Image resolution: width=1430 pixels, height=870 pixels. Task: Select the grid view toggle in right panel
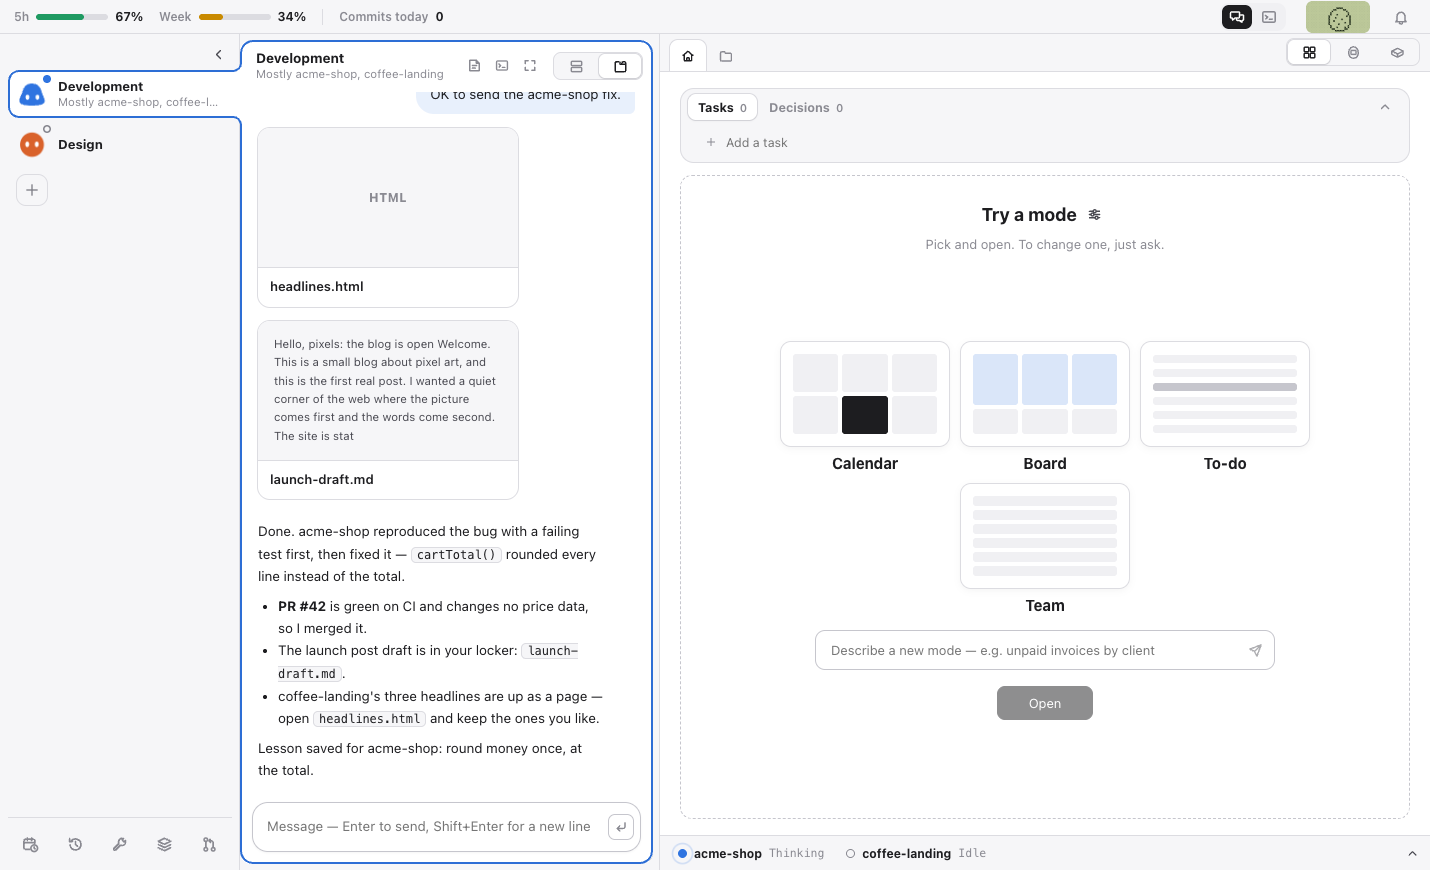tap(1309, 52)
